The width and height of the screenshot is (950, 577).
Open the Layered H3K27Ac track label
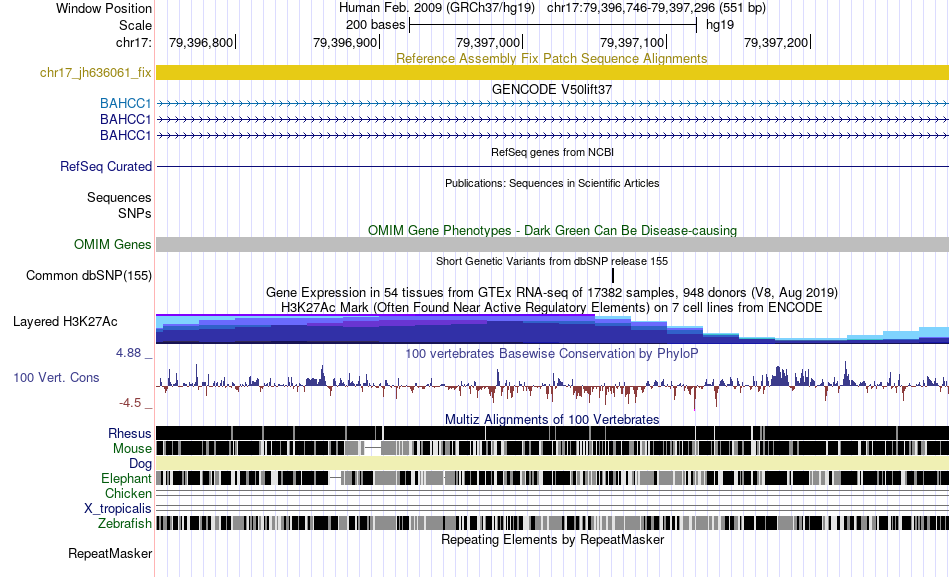pos(65,321)
